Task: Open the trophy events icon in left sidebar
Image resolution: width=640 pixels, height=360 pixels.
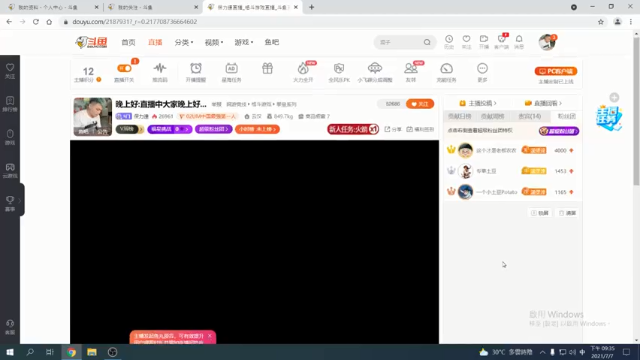Action: pyautogui.click(x=10, y=203)
